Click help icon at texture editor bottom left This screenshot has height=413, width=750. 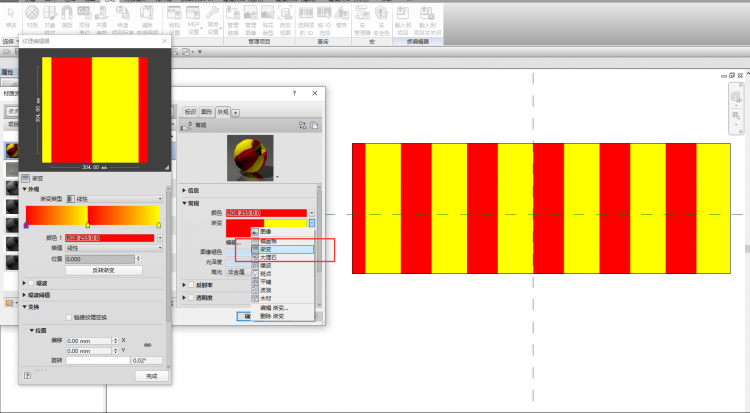tap(27, 376)
